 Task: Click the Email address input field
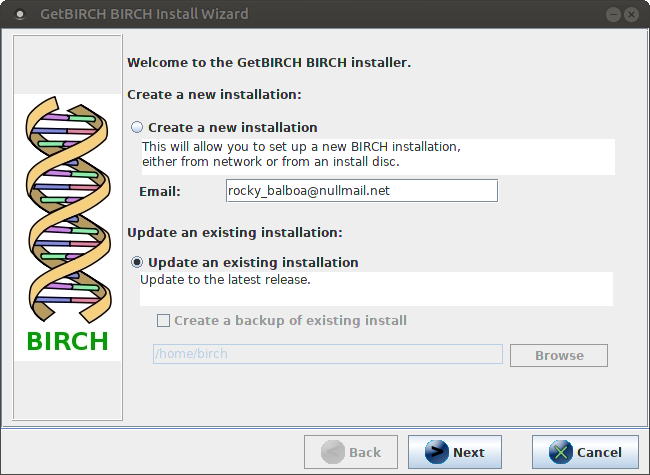pyautogui.click(x=361, y=190)
